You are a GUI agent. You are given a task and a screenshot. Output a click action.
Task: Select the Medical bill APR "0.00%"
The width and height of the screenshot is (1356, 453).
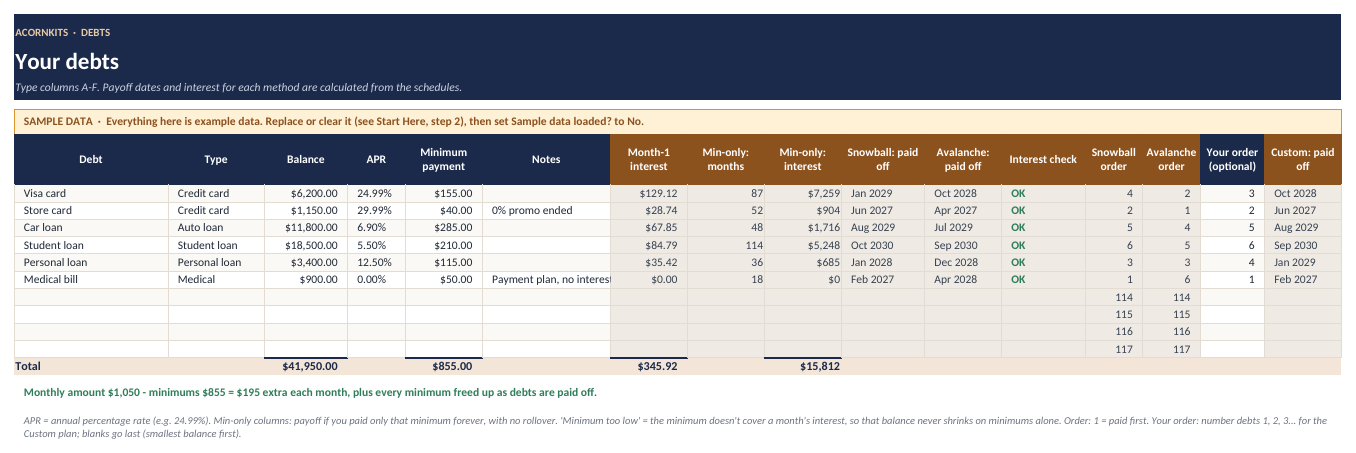[x=376, y=280]
